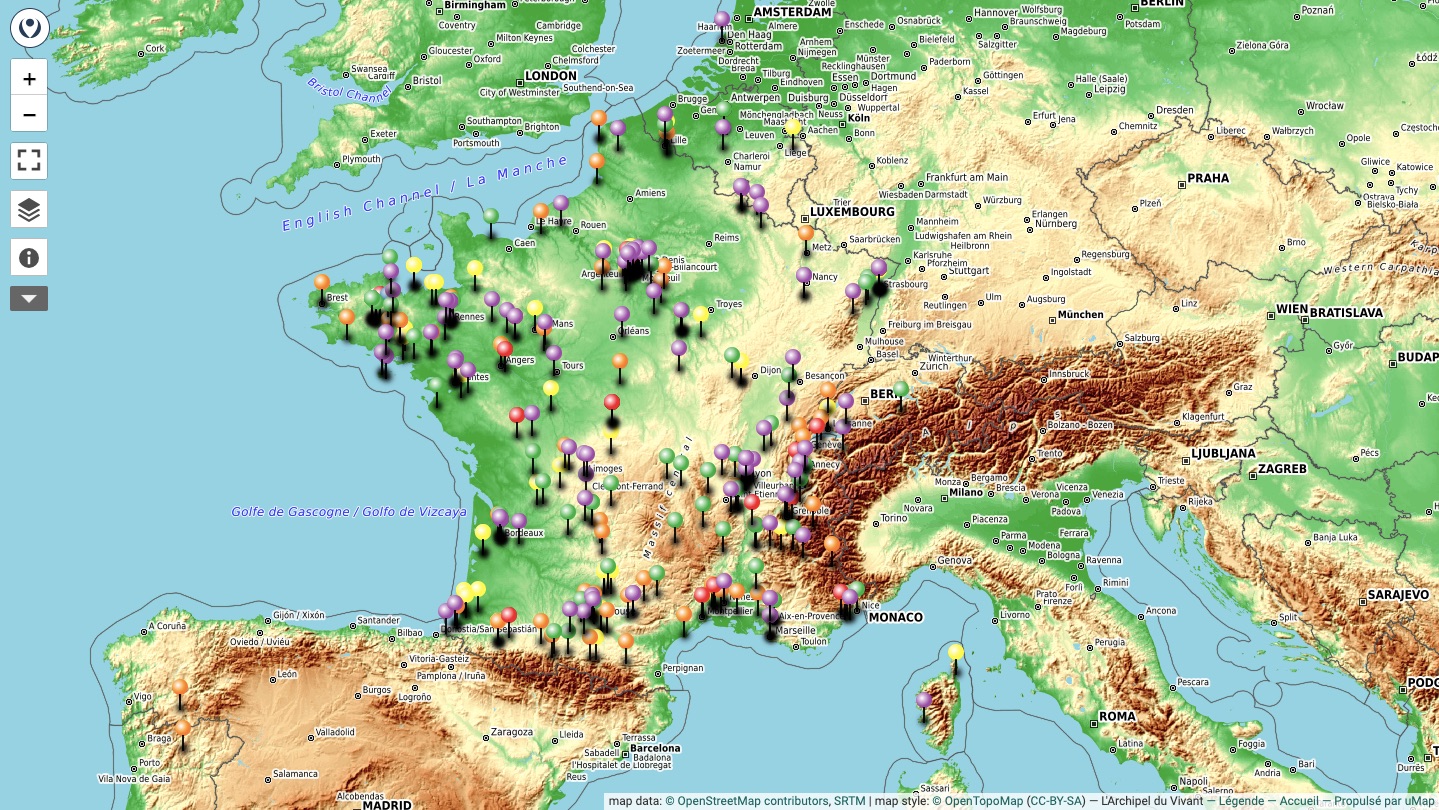Open the SRTM attribution link
The height and width of the screenshot is (810, 1439).
[850, 801]
